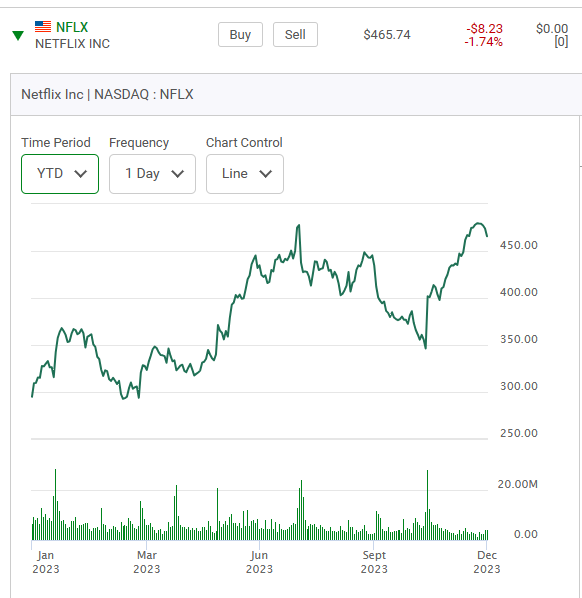Click the $0.00 position value
This screenshot has width=582, height=598.
tap(552, 28)
